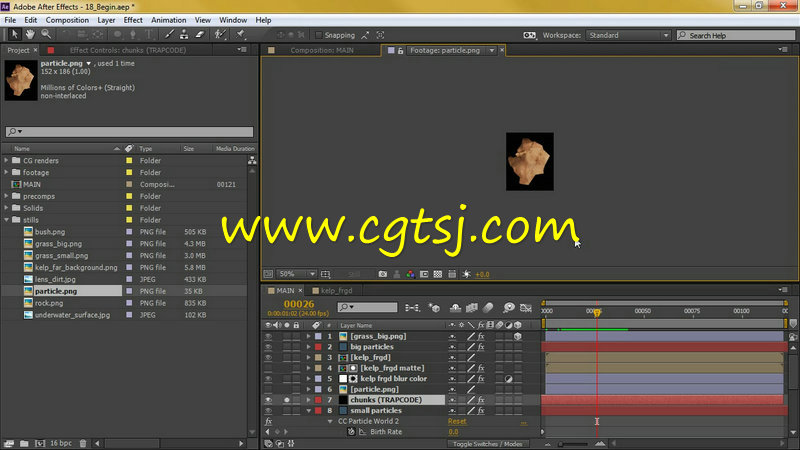Viewport: 800px width, 450px height.
Task: Toggle effects fx switch on big particles layer
Action: 481,347
